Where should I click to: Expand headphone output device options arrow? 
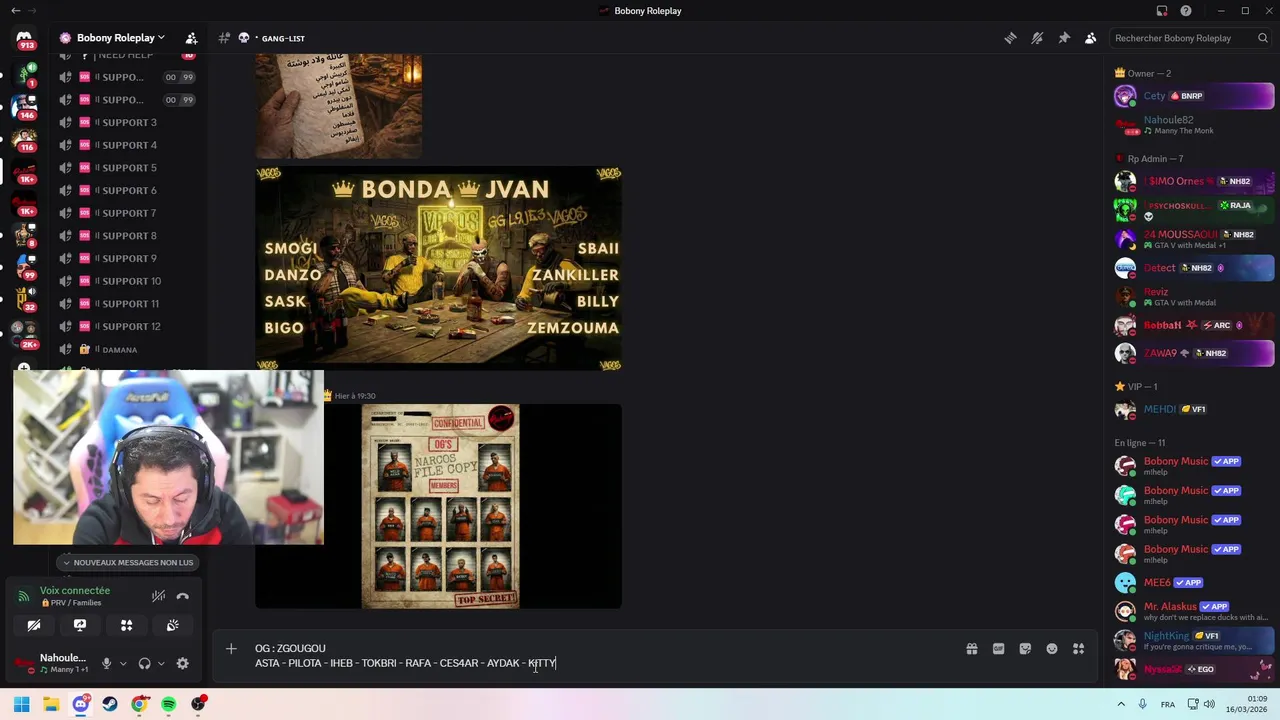(161, 663)
